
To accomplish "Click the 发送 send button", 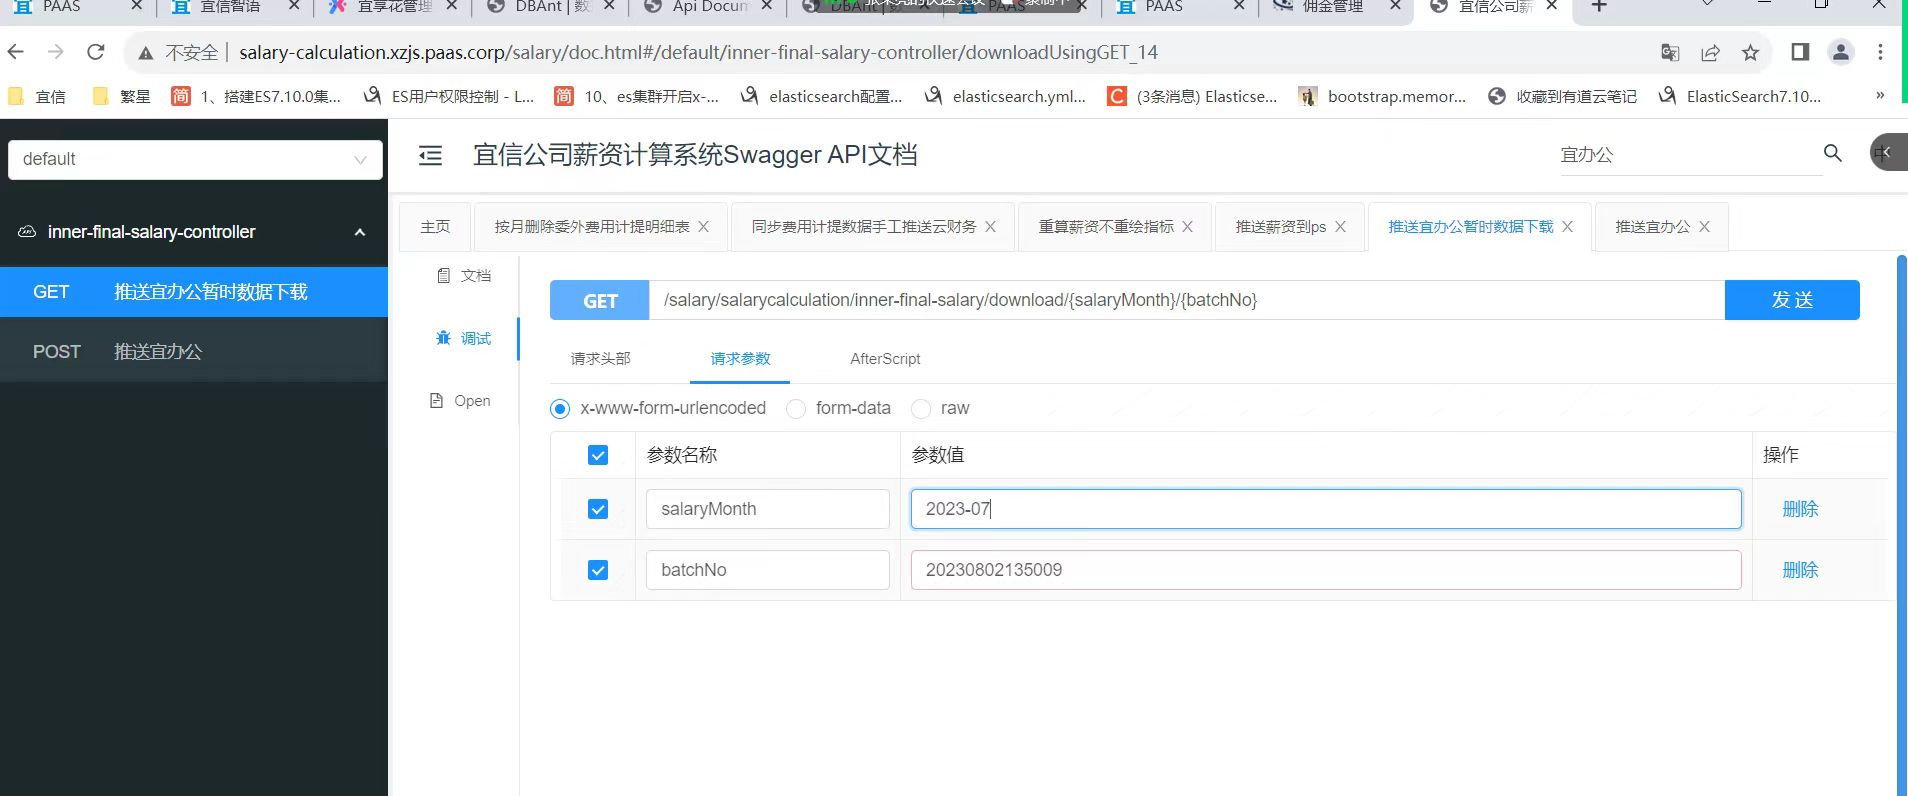I will coord(1792,300).
